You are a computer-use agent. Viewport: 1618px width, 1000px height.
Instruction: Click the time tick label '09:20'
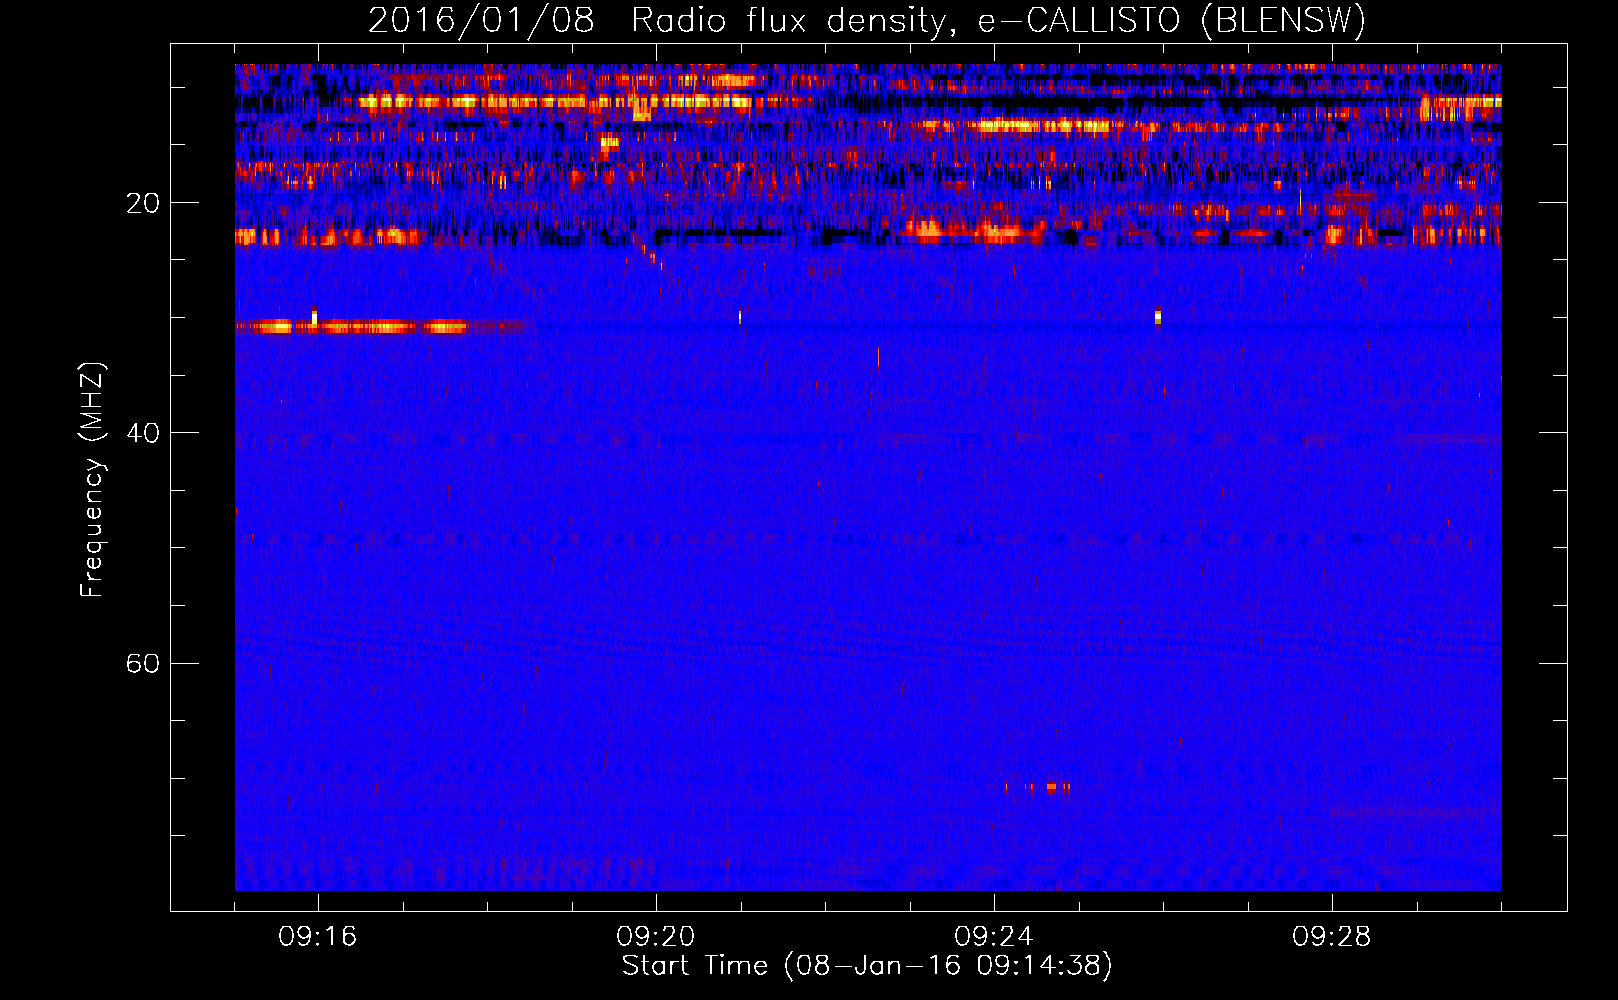656,936
